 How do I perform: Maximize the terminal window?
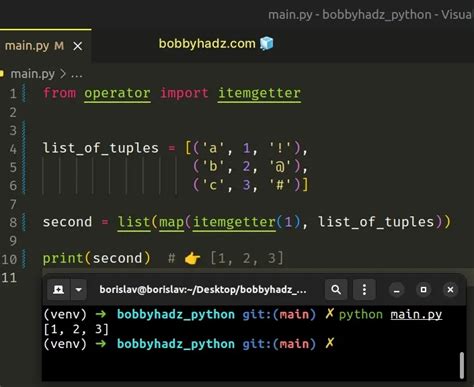click(423, 290)
